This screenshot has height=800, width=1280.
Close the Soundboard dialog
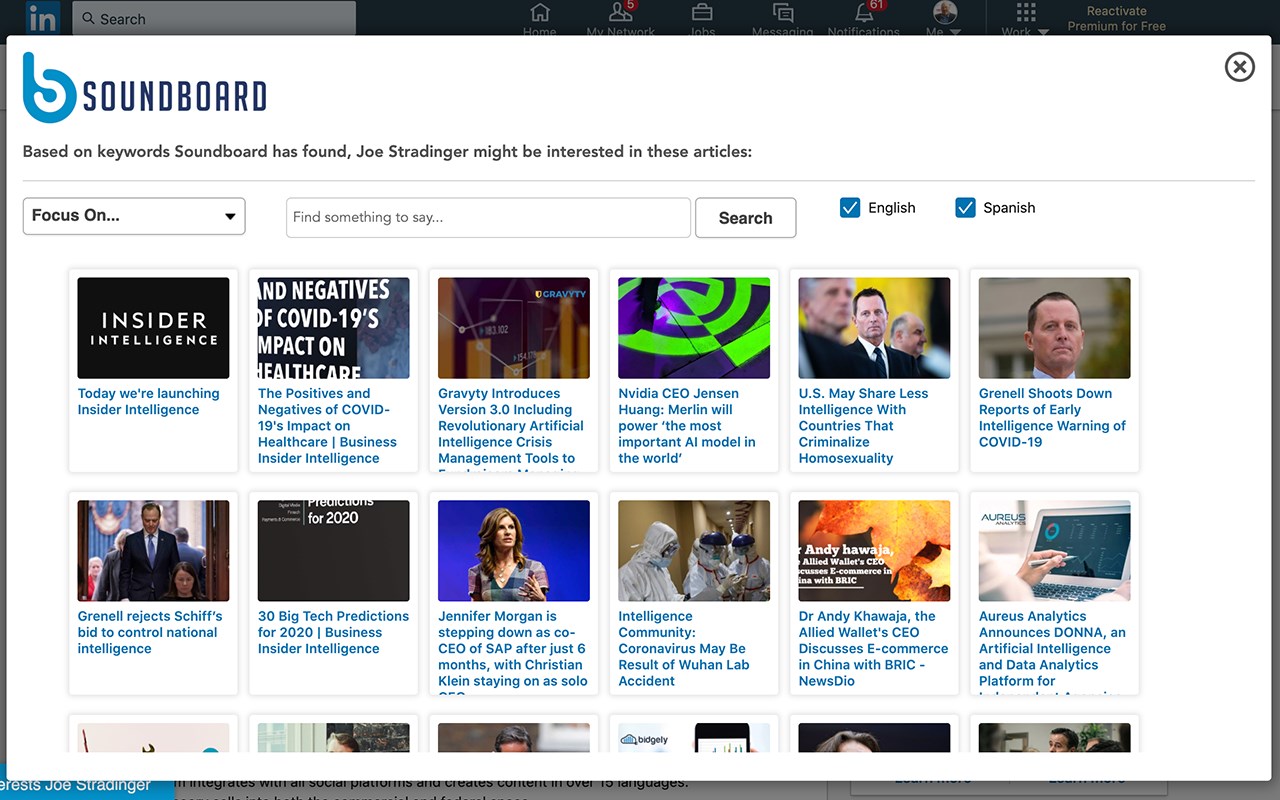[1240, 67]
